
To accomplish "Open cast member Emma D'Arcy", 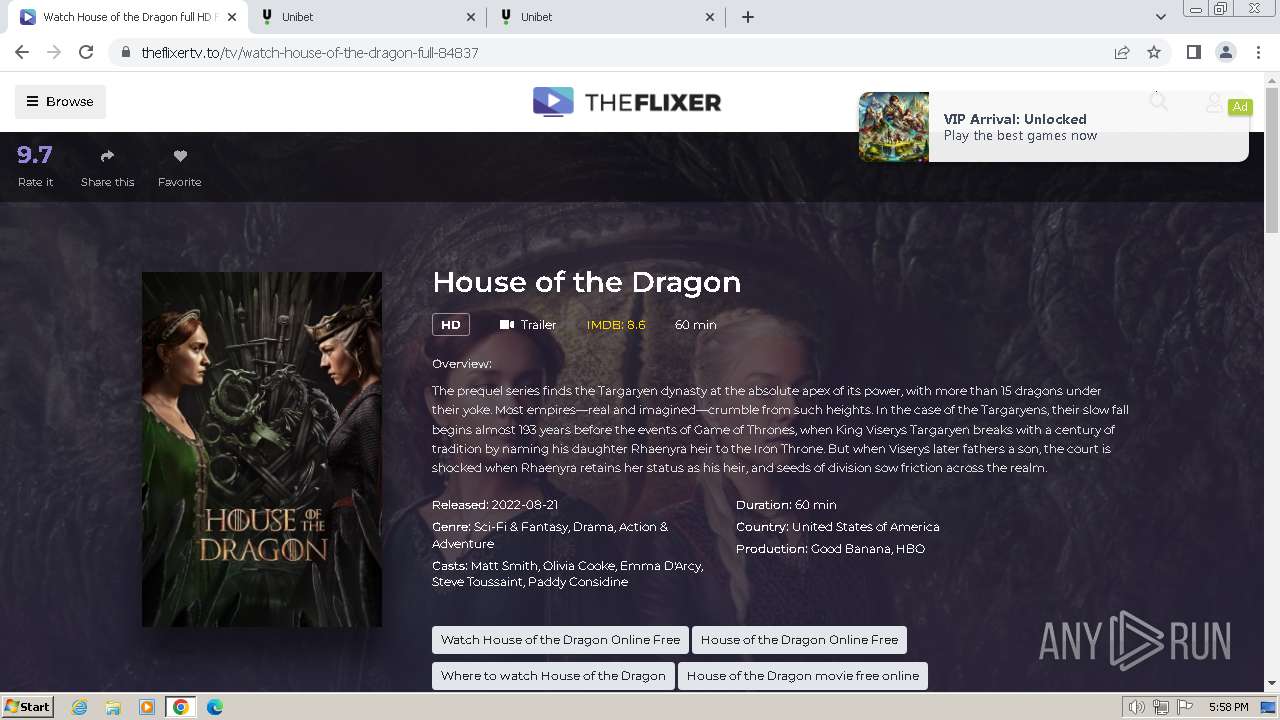I will (660, 565).
